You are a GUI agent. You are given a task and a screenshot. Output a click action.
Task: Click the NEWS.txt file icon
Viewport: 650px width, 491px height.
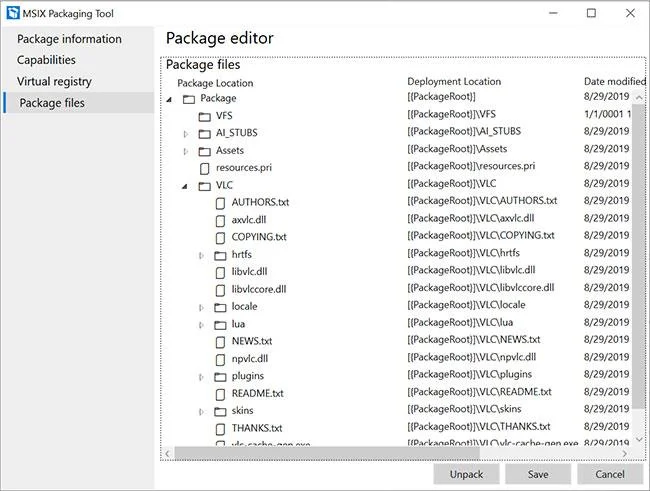tap(221, 342)
